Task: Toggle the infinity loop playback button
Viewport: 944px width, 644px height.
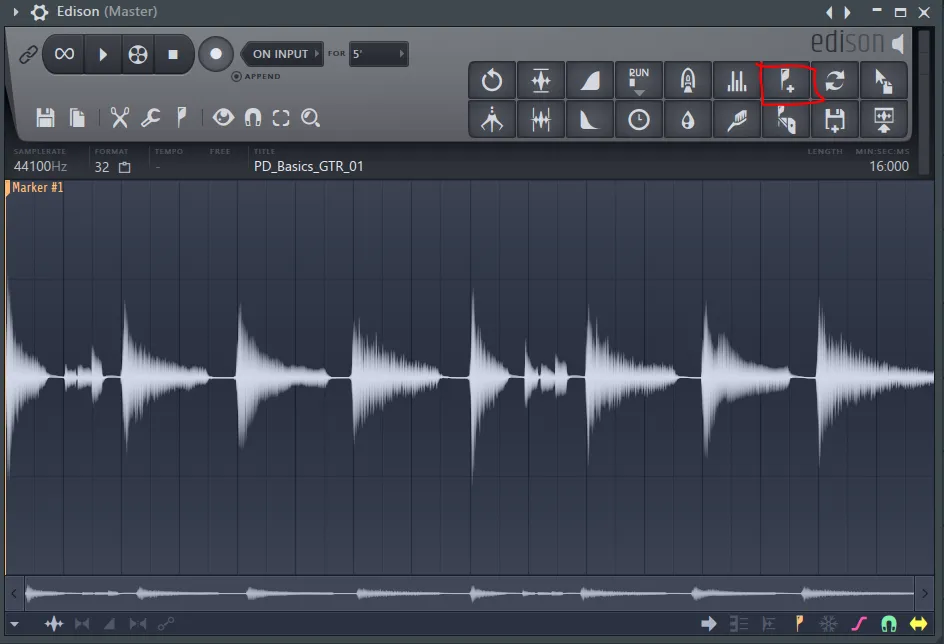Action: click(64, 54)
